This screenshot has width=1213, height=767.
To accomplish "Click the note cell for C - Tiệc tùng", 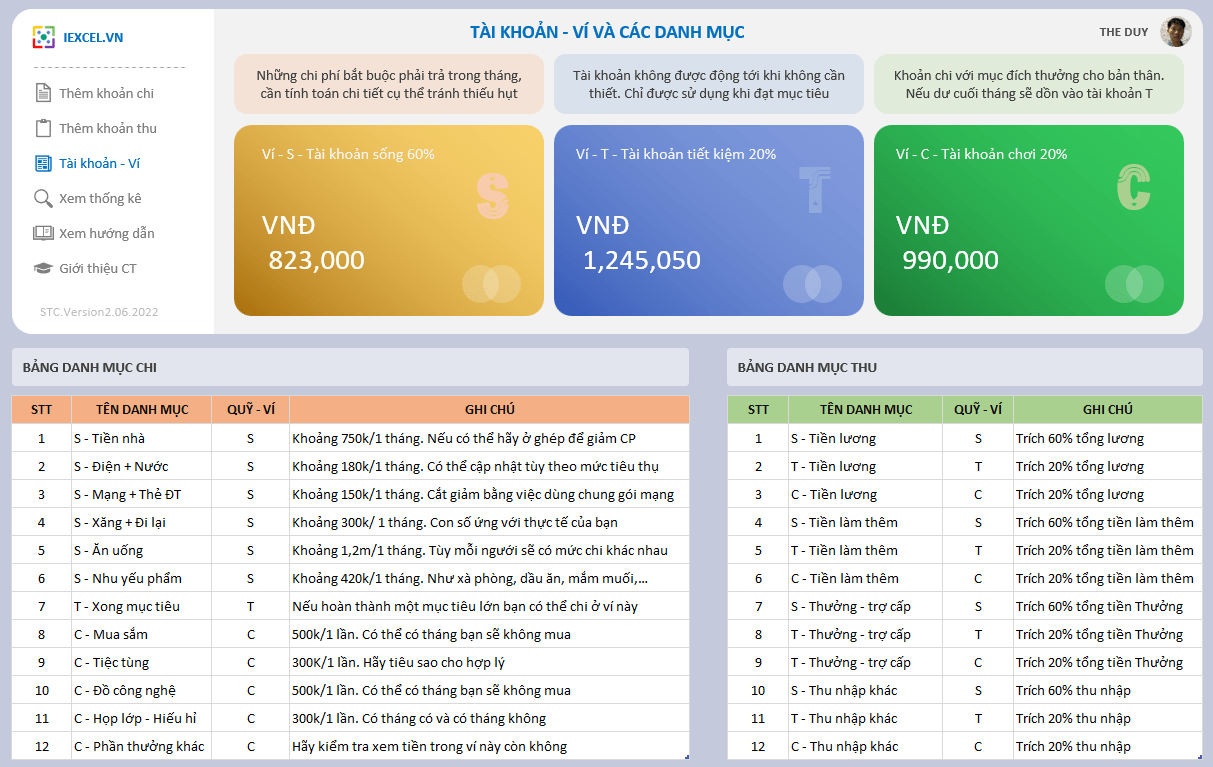I will point(488,662).
